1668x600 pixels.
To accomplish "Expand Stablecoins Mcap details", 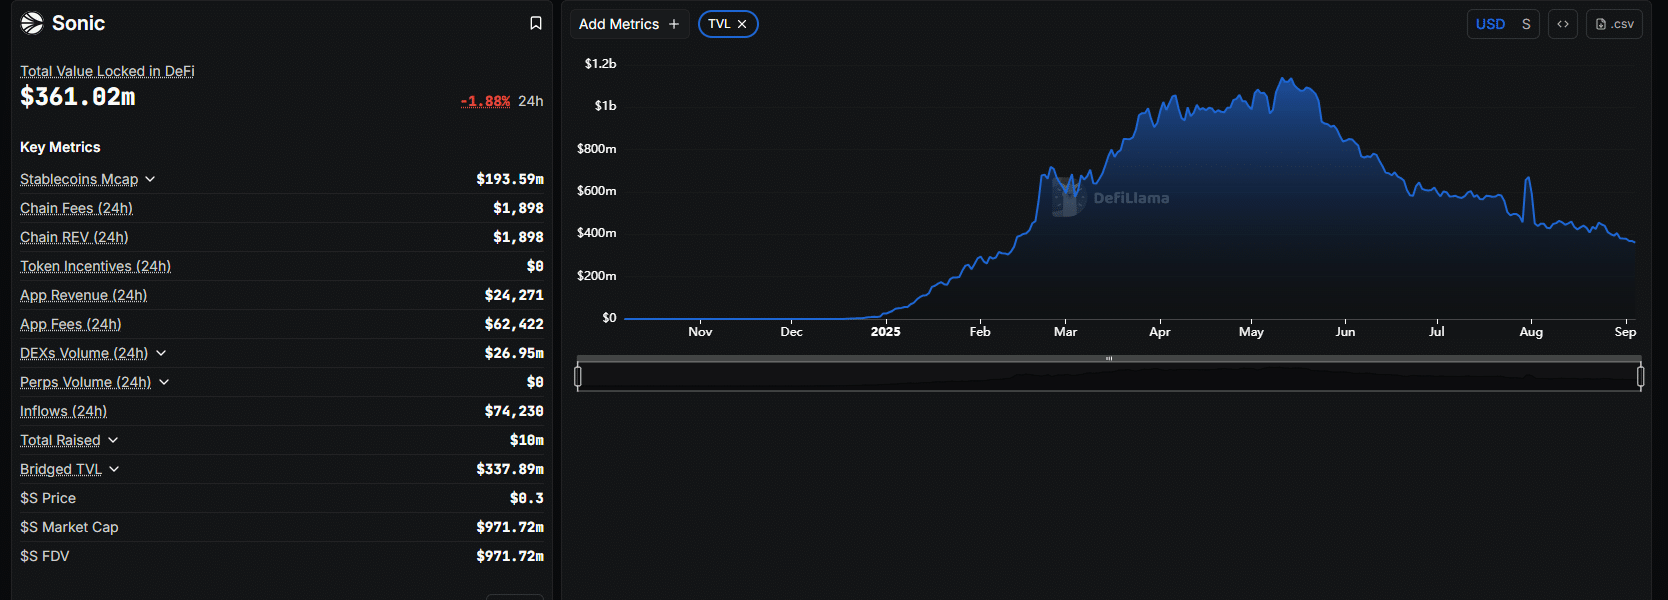I will click(x=150, y=179).
